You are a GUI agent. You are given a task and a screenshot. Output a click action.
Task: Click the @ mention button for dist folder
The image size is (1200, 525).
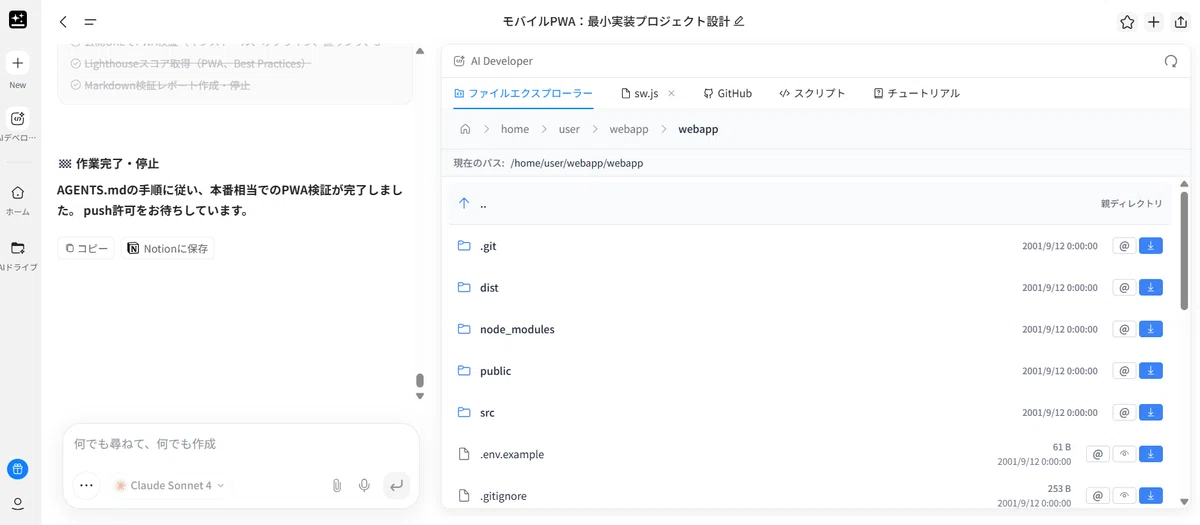[1124, 288]
